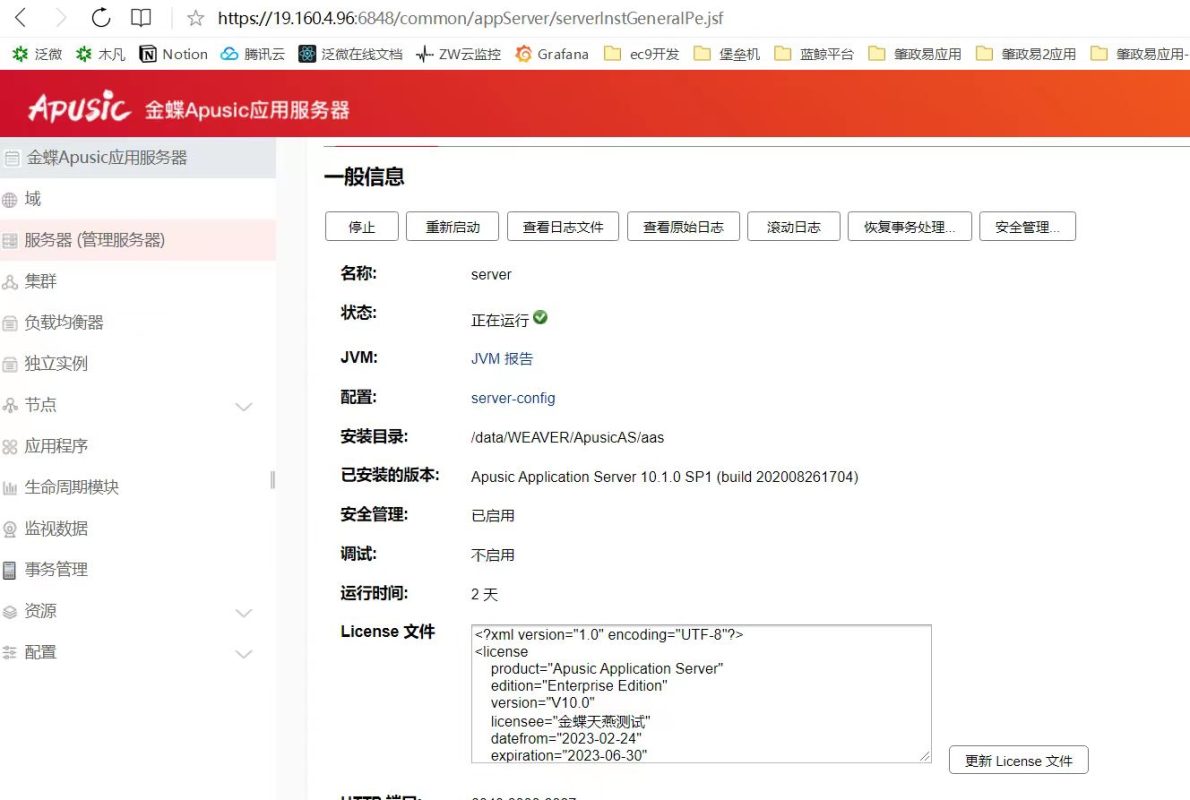Select 集群 in the left sidebar
Image resolution: width=1190 pixels, height=800 pixels.
click(41, 282)
